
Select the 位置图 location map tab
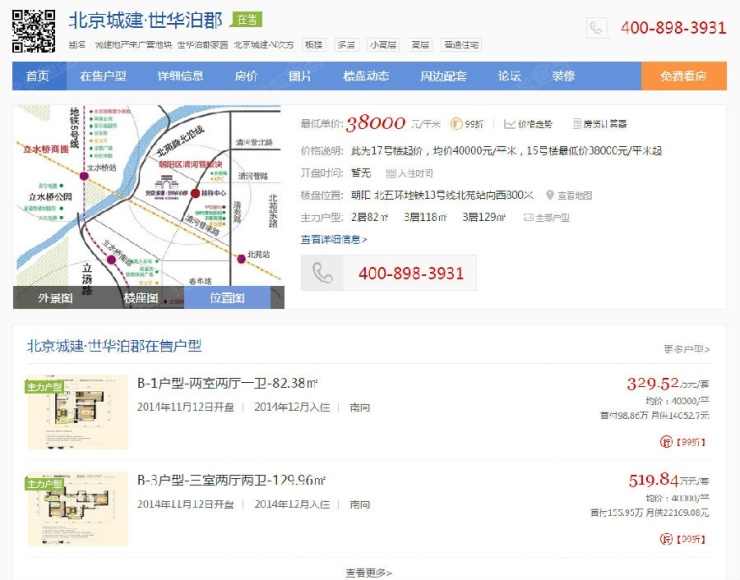click(x=227, y=298)
